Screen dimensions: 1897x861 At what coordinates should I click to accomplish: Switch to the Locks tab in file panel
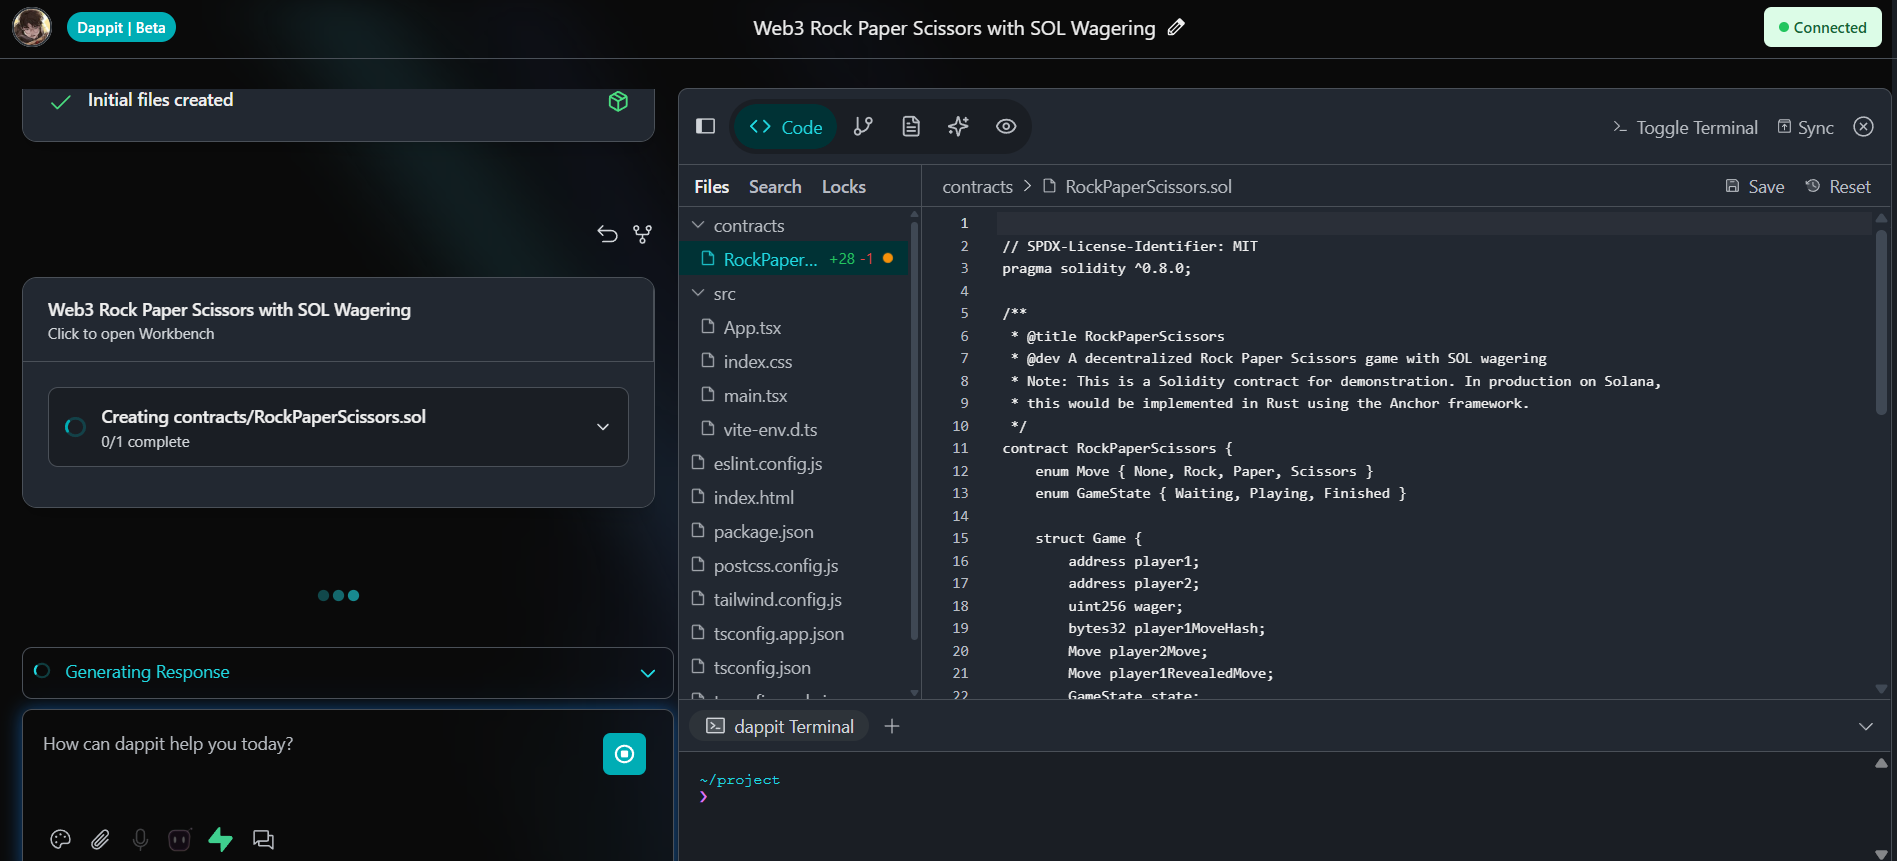(x=843, y=187)
